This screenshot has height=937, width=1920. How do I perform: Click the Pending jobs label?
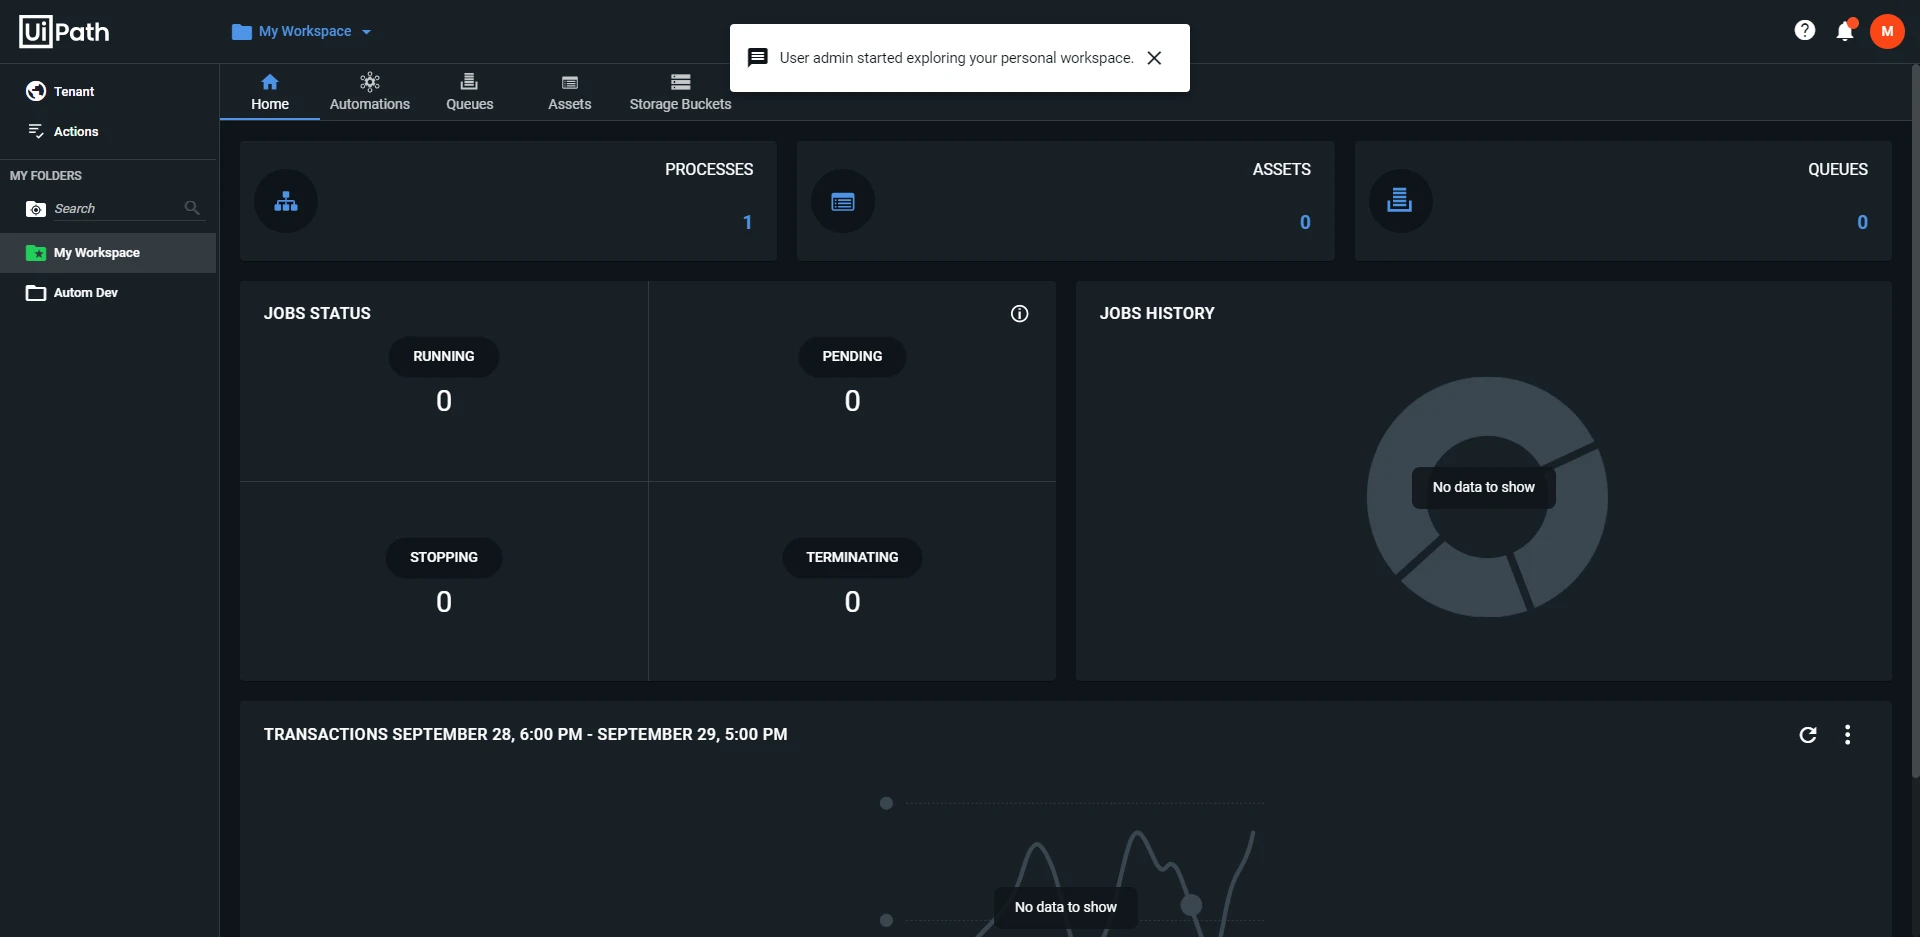[x=852, y=357]
